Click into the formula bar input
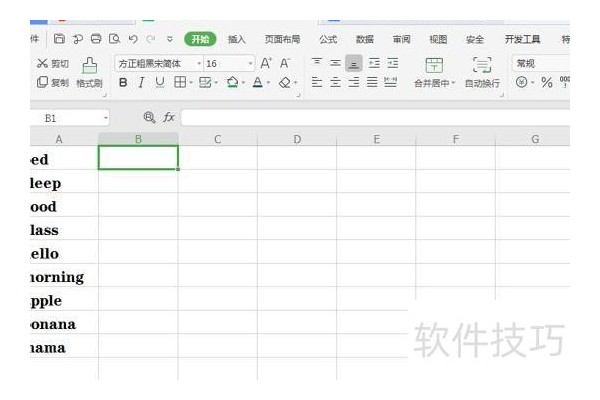 (x=375, y=118)
